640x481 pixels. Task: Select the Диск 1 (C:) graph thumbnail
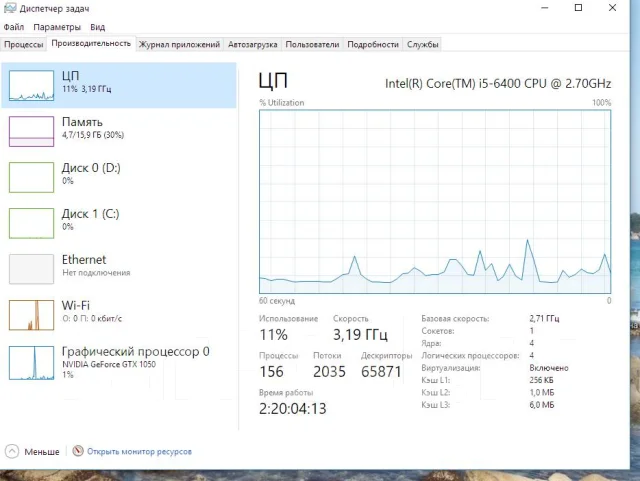pyautogui.click(x=31, y=223)
